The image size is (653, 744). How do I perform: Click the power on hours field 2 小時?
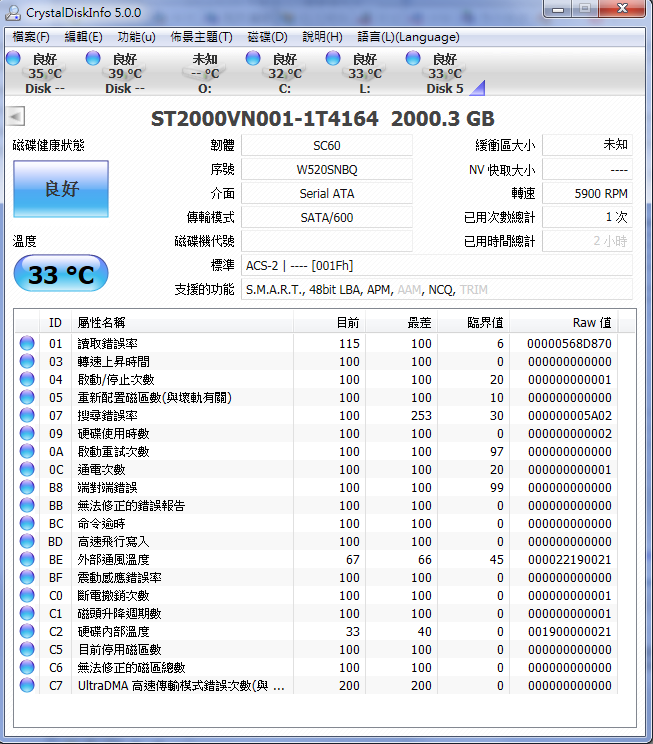click(x=588, y=241)
